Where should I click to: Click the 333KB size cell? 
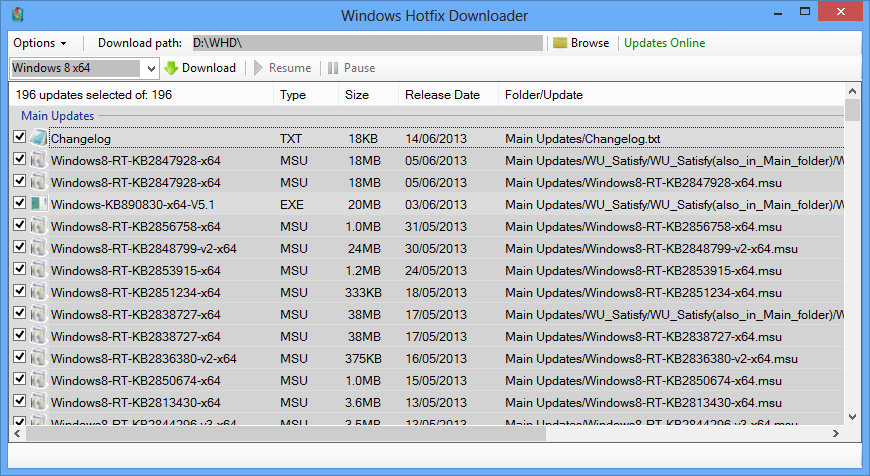point(363,292)
